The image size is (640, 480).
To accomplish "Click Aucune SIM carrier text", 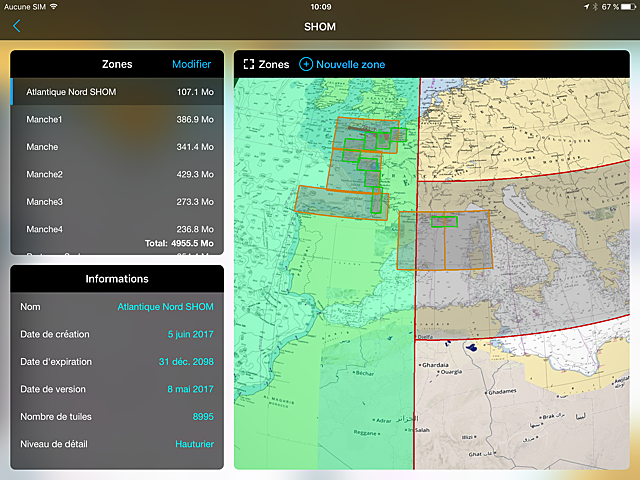I will coord(24,7).
